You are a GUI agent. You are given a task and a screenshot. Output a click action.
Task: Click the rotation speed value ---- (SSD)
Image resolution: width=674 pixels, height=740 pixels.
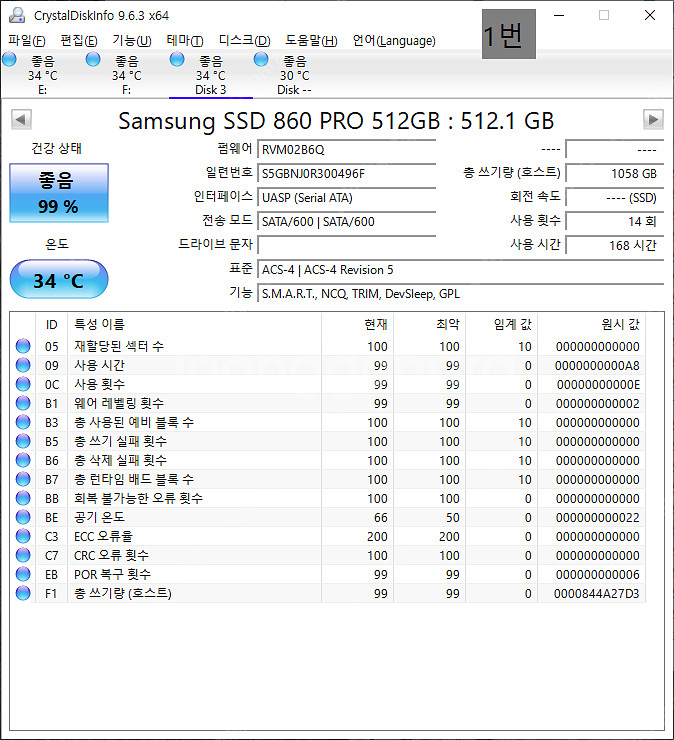(x=615, y=198)
